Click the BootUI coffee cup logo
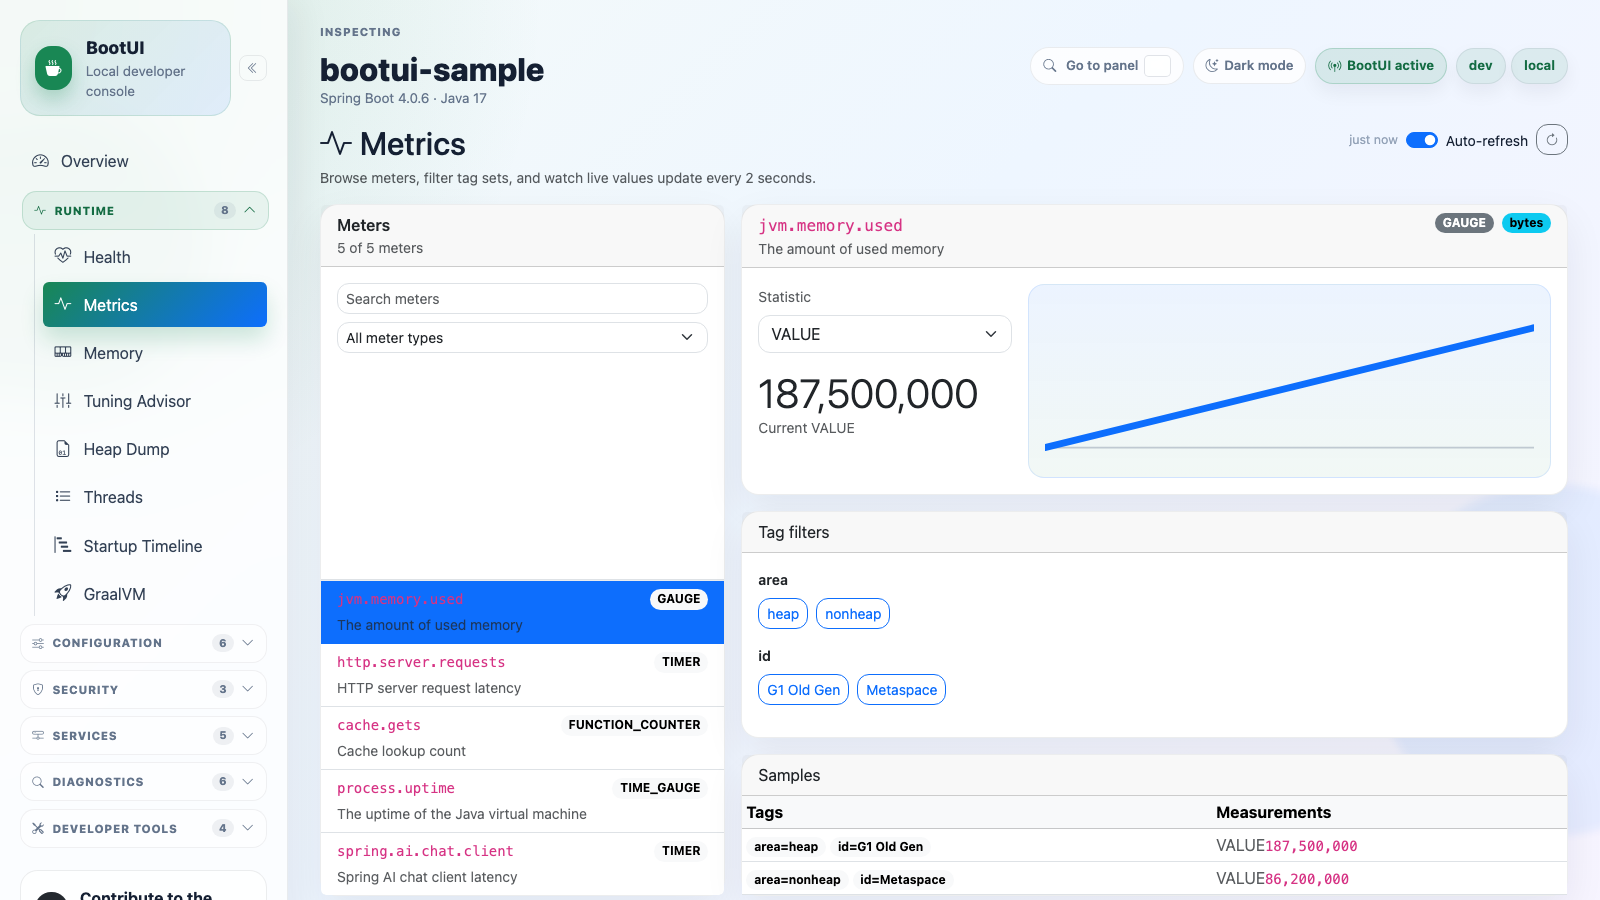Image resolution: width=1600 pixels, height=900 pixels. (x=53, y=68)
